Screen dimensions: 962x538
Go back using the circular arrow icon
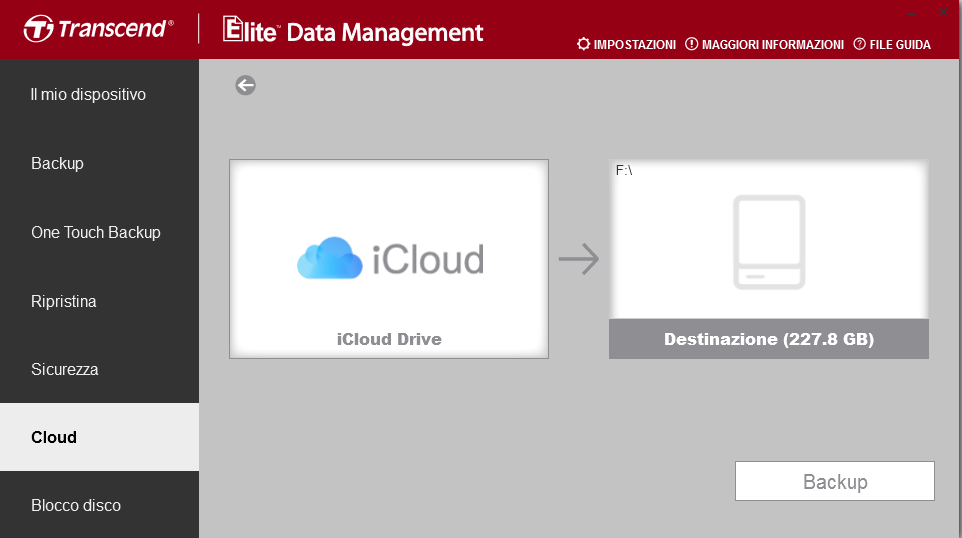(x=245, y=85)
